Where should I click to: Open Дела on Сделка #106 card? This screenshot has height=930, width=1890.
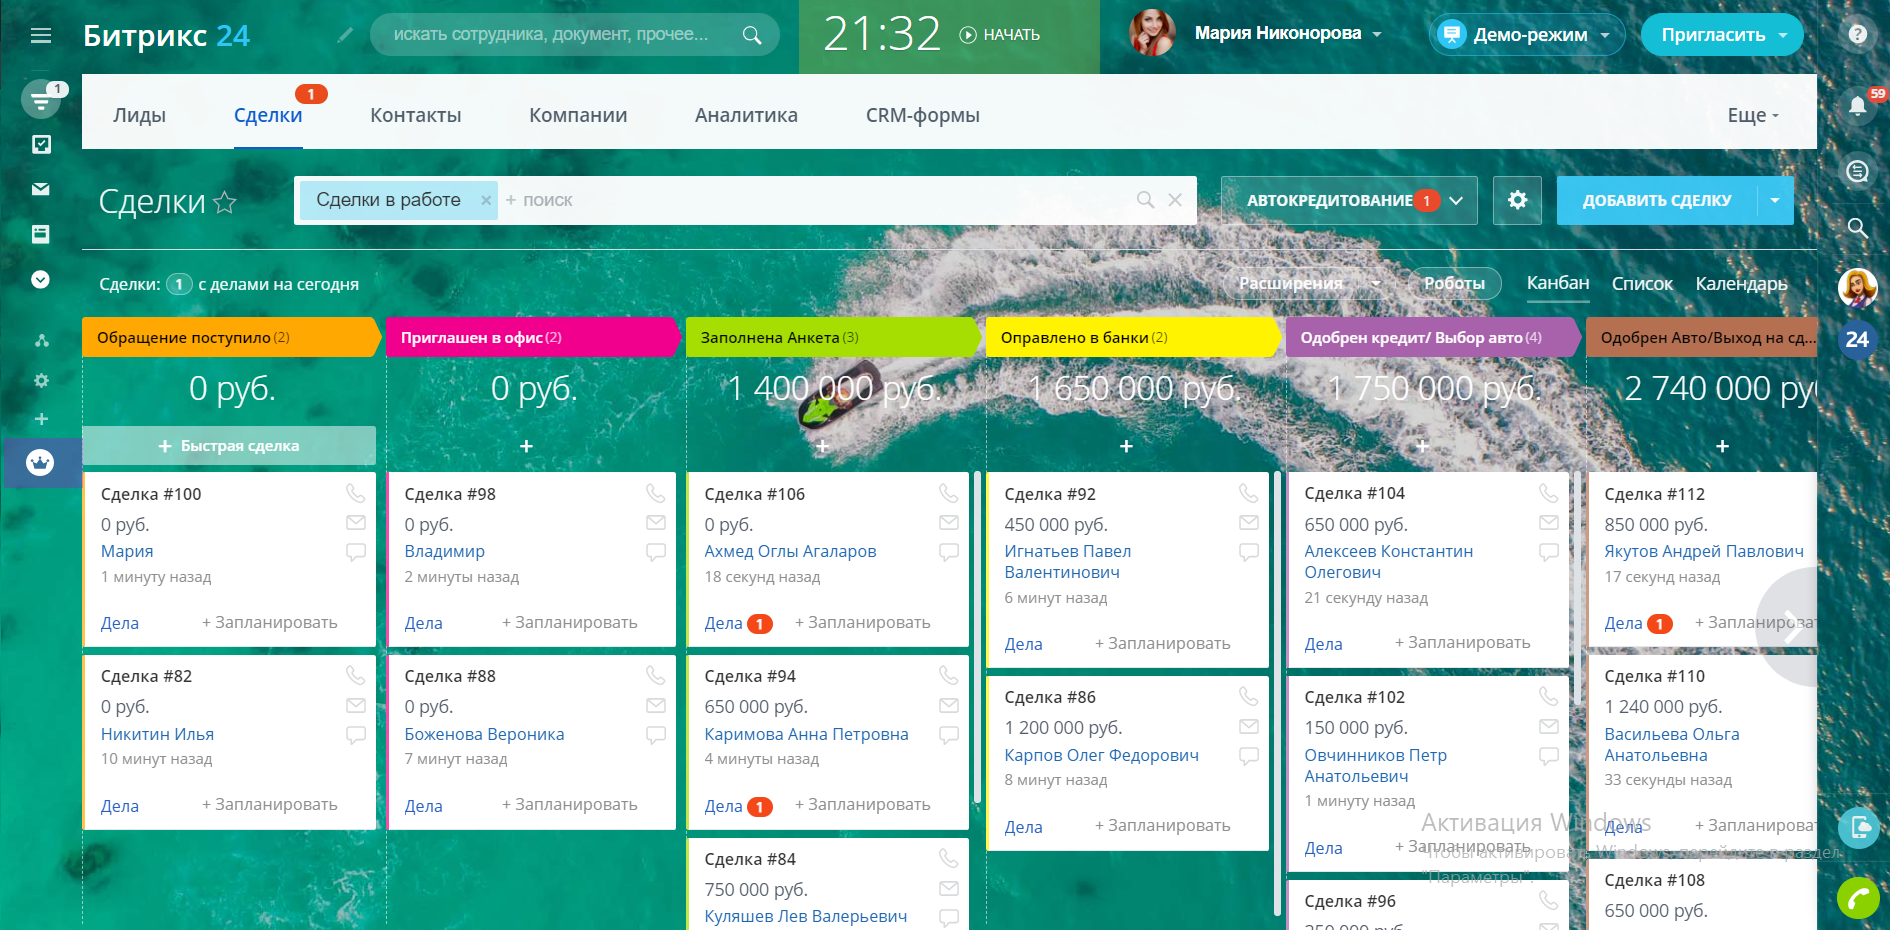click(723, 623)
